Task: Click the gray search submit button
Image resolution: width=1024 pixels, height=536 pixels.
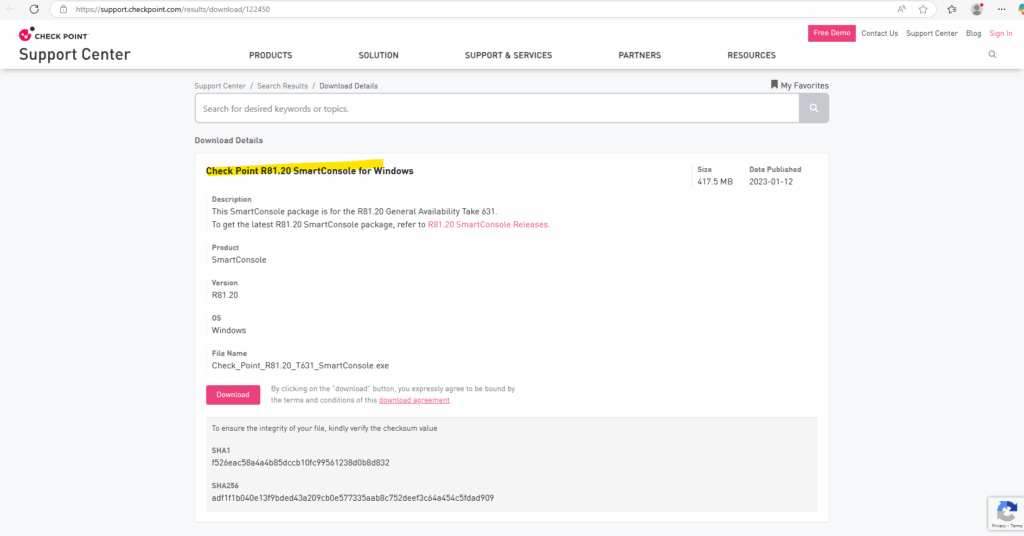Action: click(x=814, y=108)
